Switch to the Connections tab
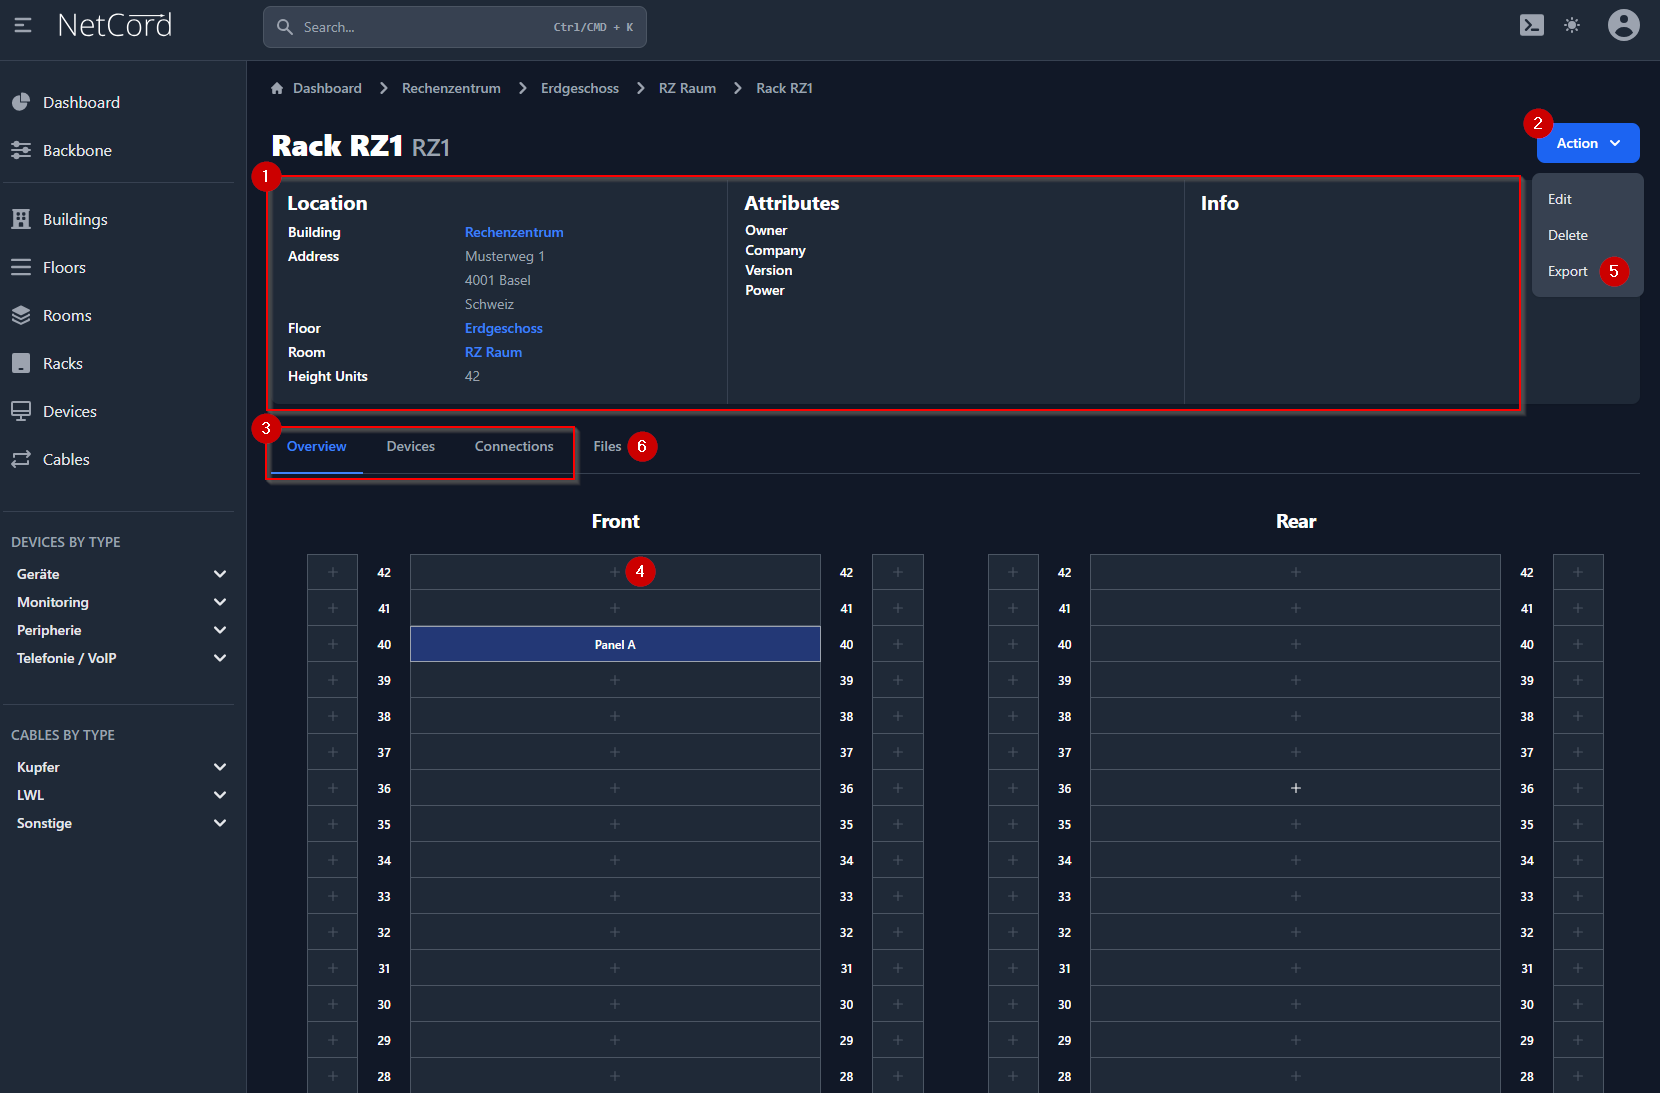 click(x=513, y=447)
